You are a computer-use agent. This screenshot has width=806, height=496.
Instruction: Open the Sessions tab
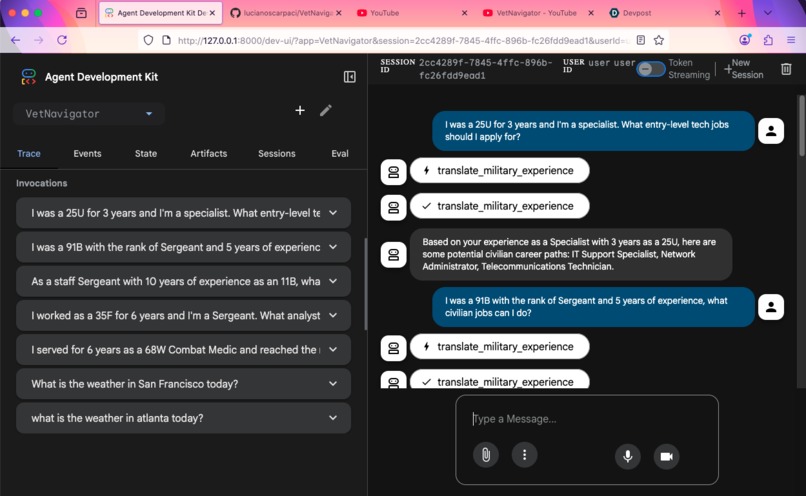277,154
